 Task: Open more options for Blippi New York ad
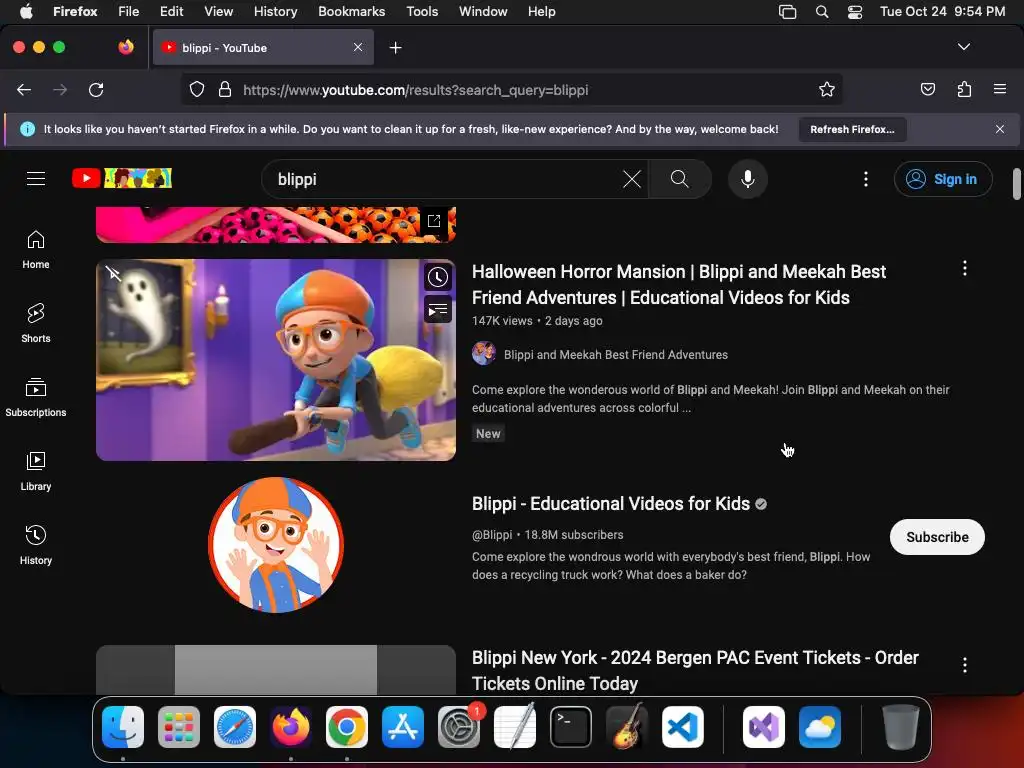965,665
